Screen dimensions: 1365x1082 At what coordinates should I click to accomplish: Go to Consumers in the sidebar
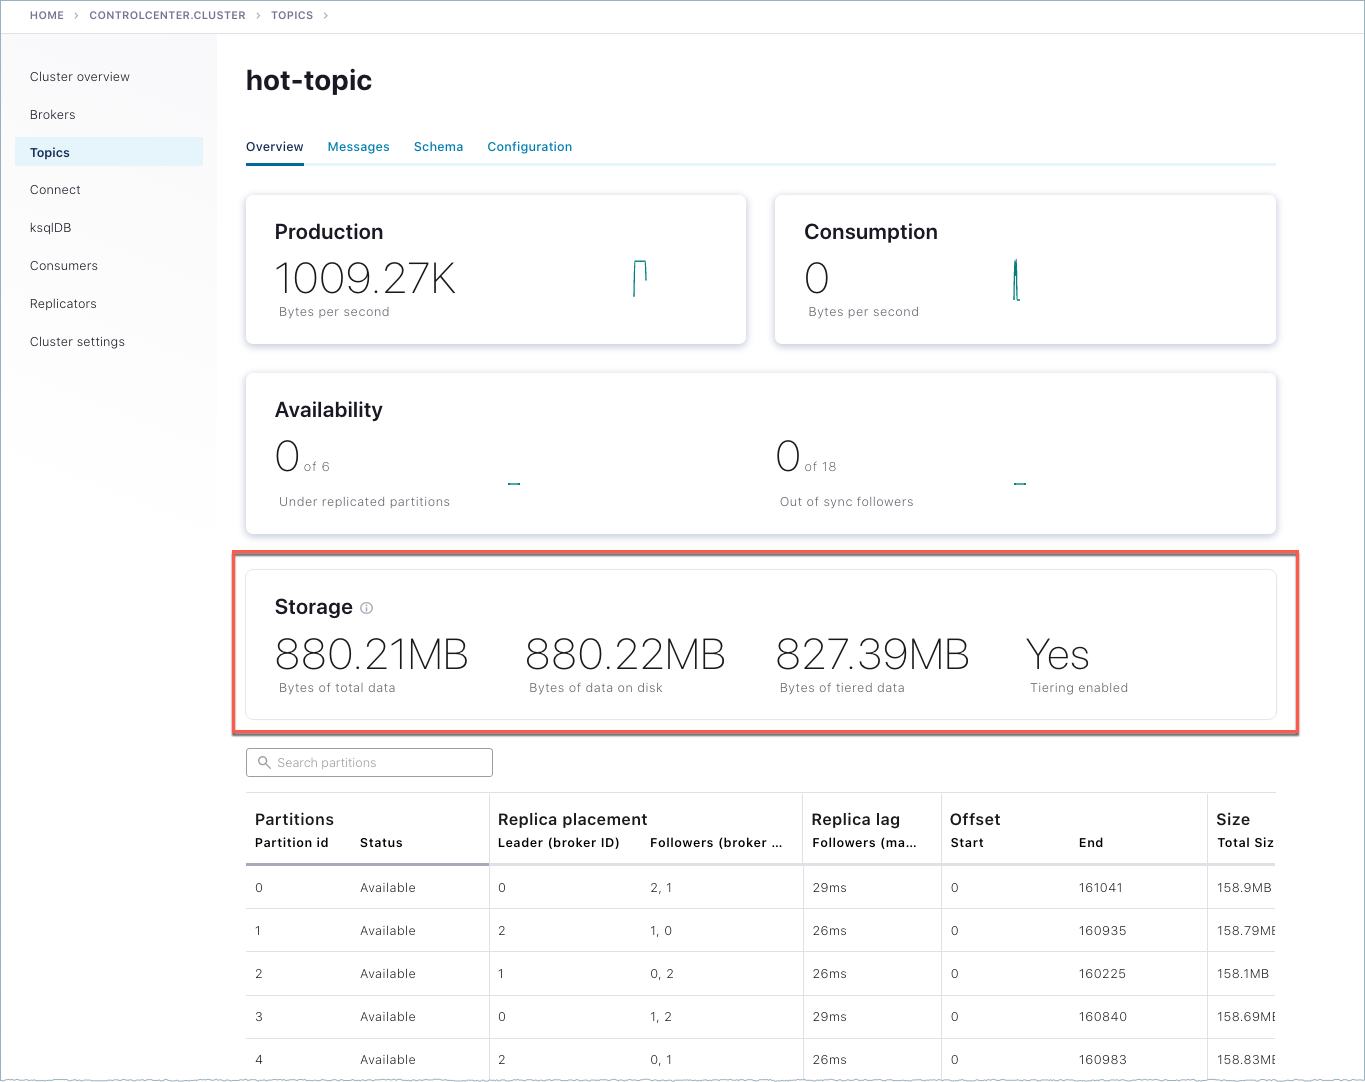pos(64,266)
